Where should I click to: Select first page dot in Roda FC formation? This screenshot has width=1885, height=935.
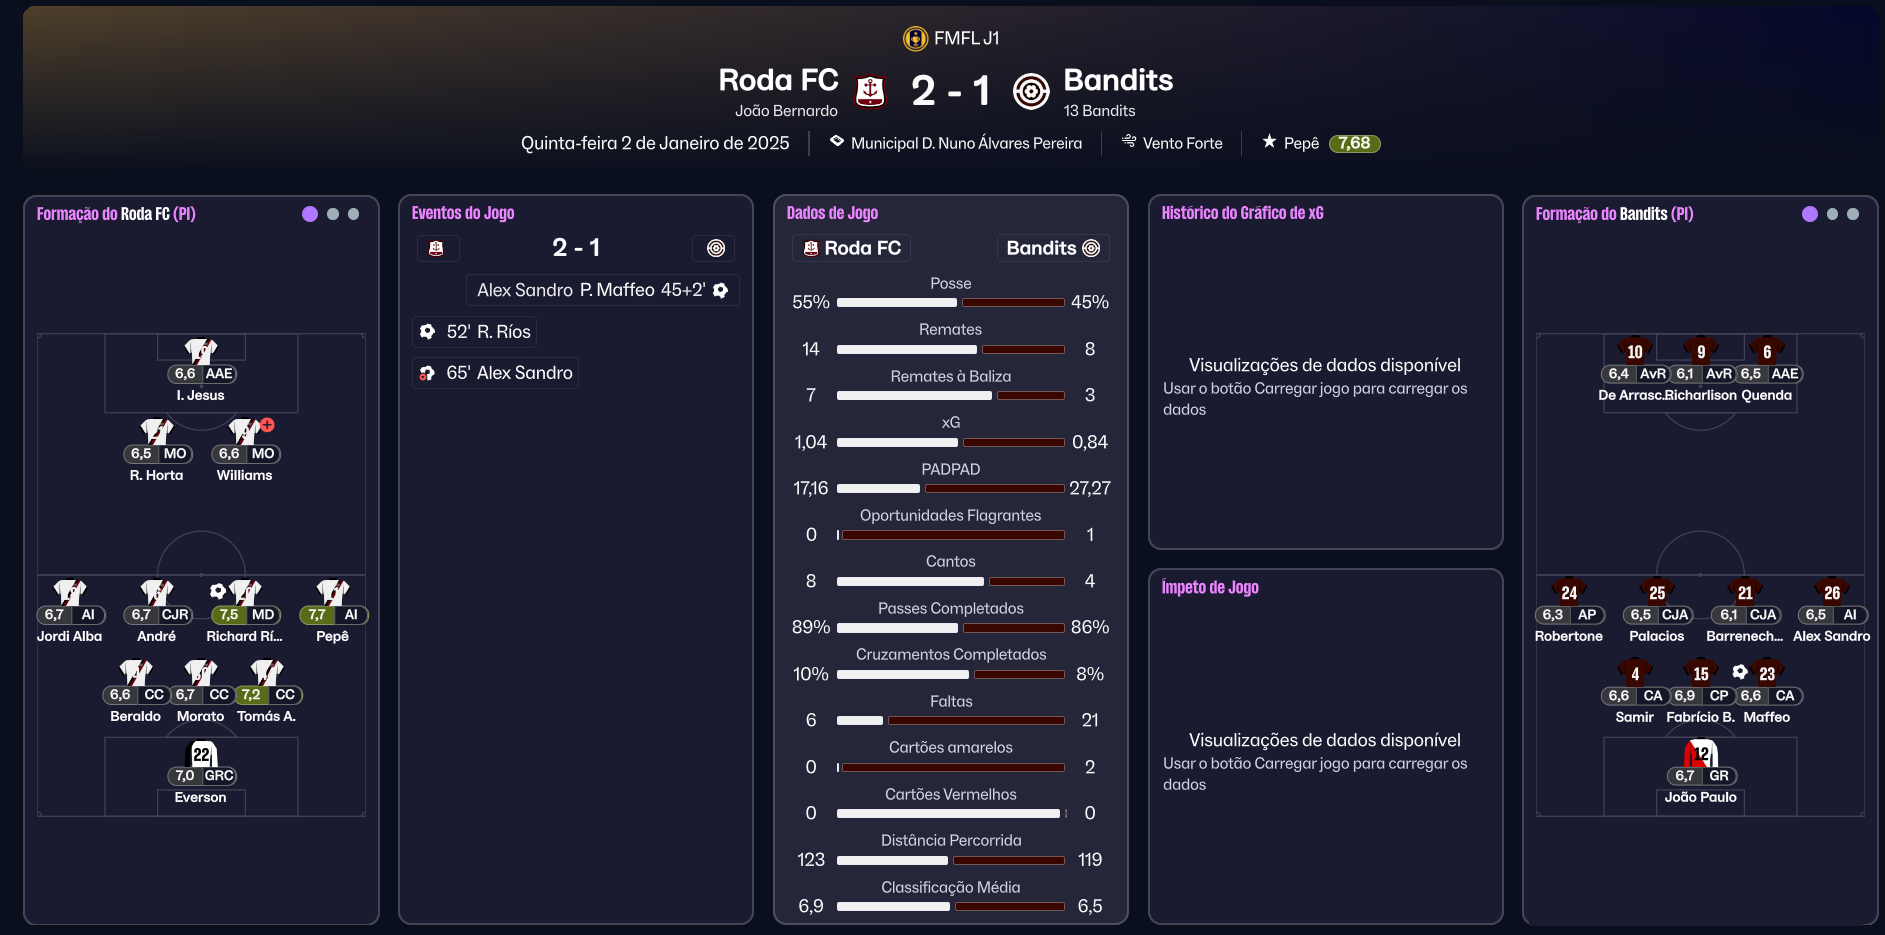coord(310,214)
